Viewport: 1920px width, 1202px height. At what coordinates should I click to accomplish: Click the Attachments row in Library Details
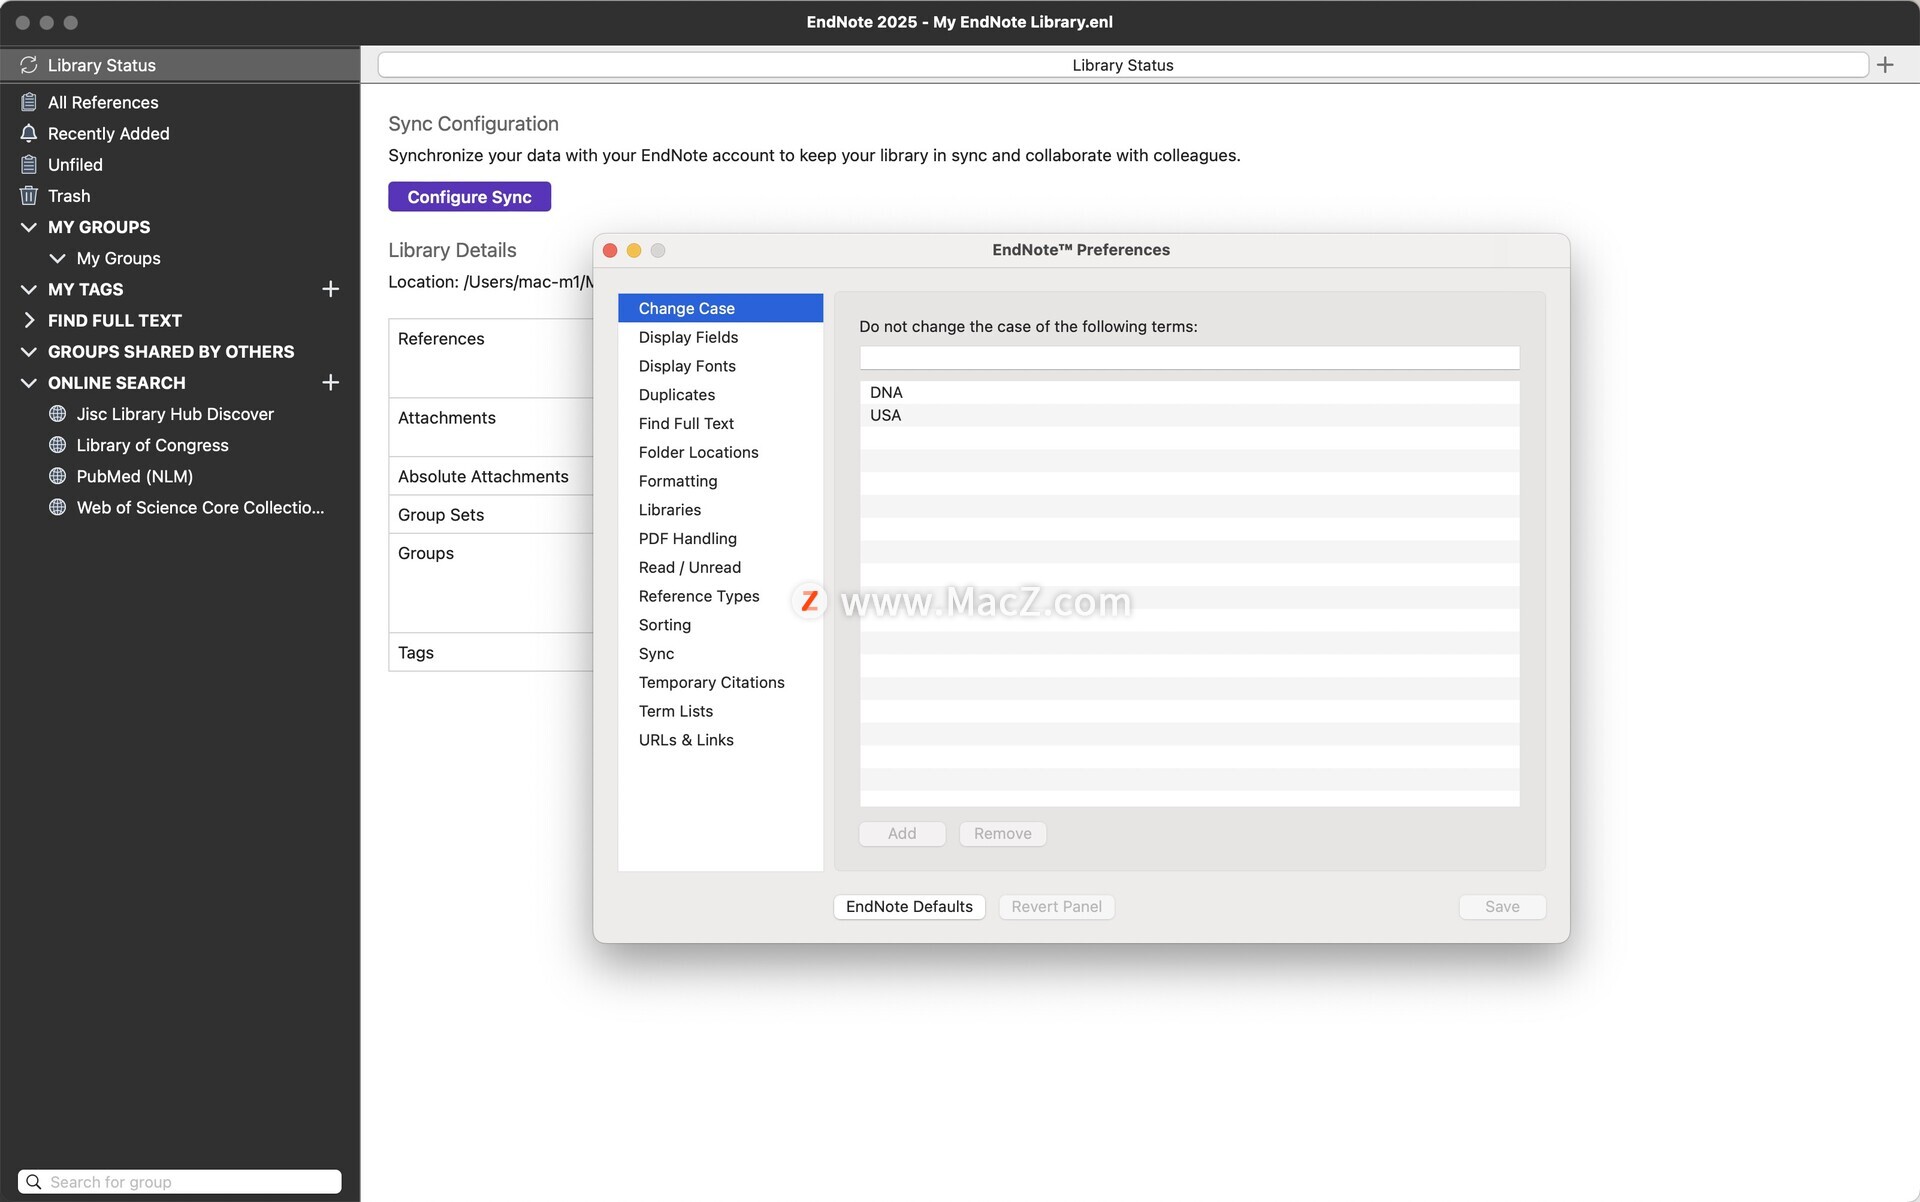pos(491,427)
